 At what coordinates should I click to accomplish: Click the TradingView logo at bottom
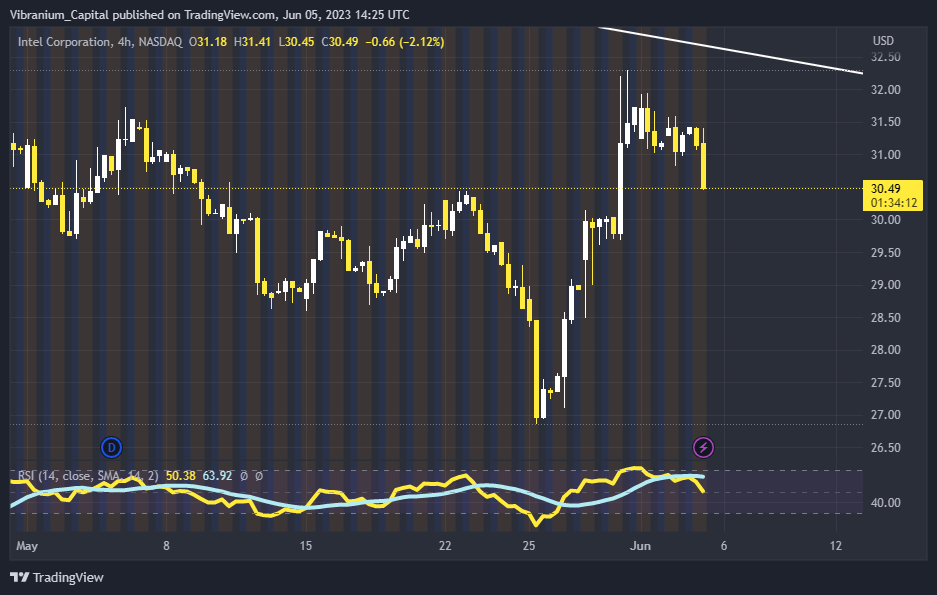pyautogui.click(x=57, y=577)
